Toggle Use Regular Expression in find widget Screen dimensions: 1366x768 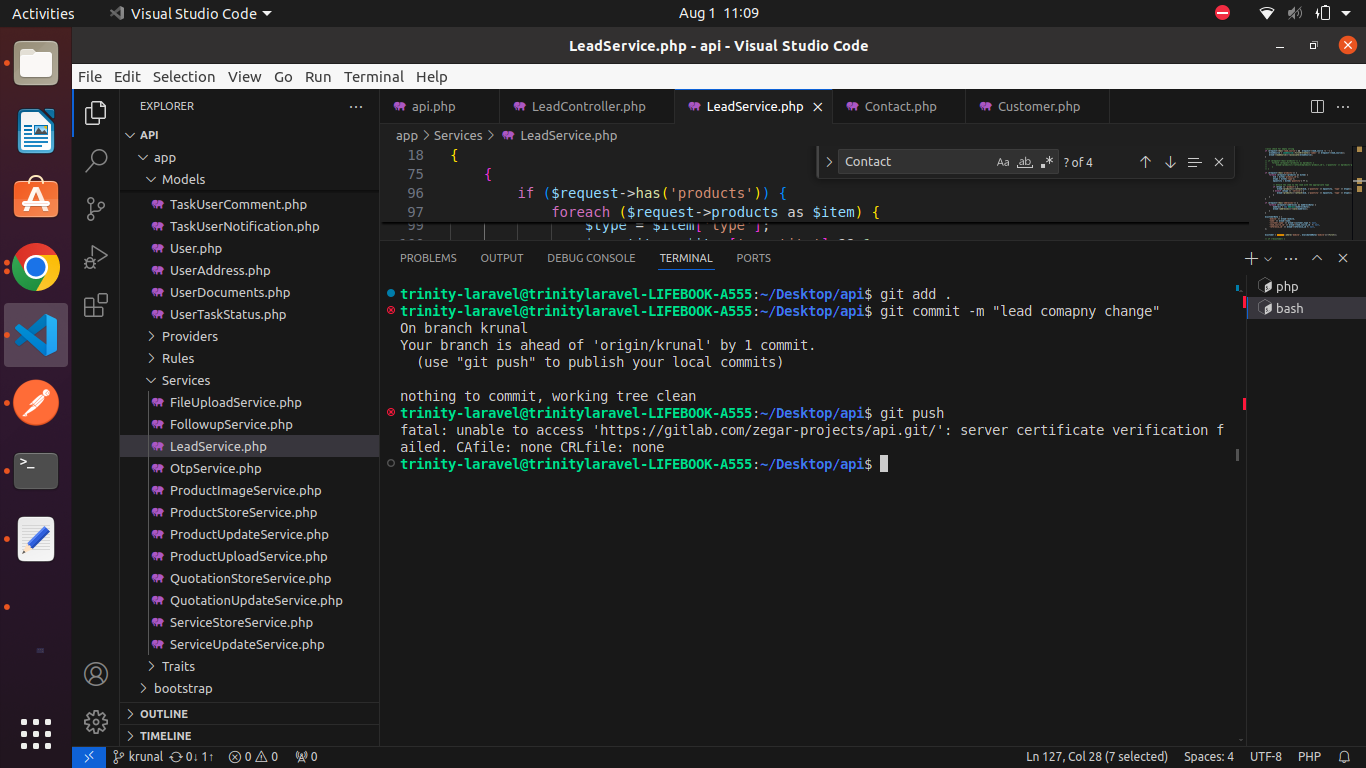pos(1047,162)
